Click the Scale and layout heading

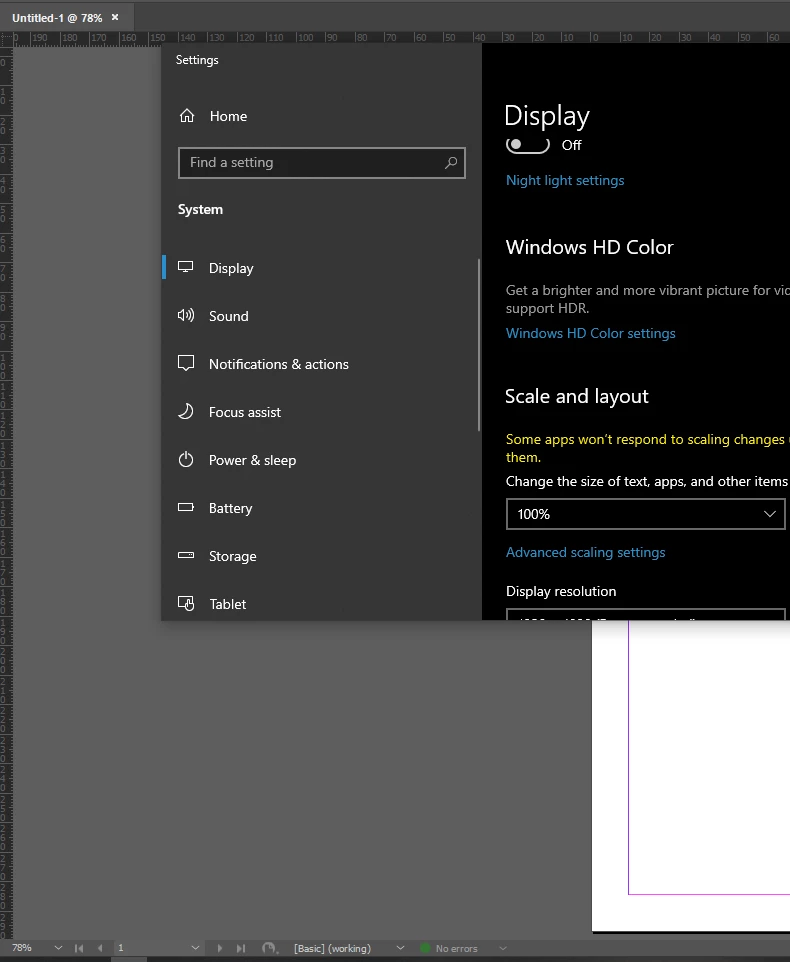pos(577,396)
